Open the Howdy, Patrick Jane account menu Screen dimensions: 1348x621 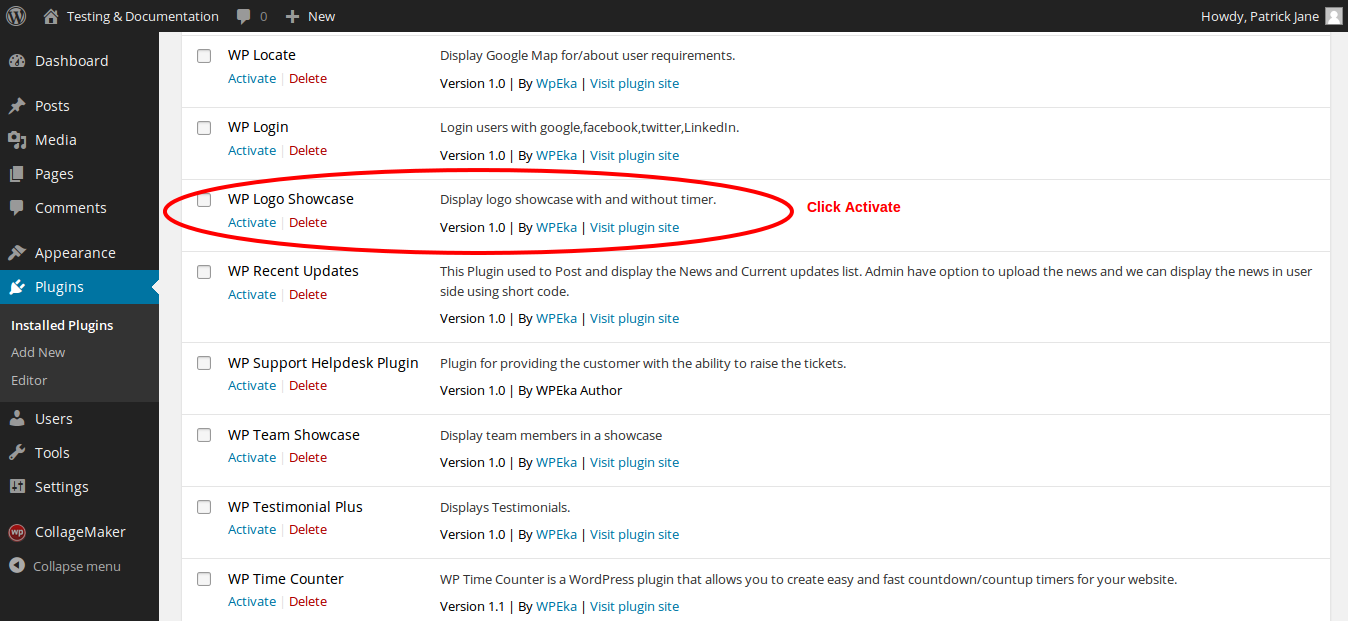(x=1259, y=16)
